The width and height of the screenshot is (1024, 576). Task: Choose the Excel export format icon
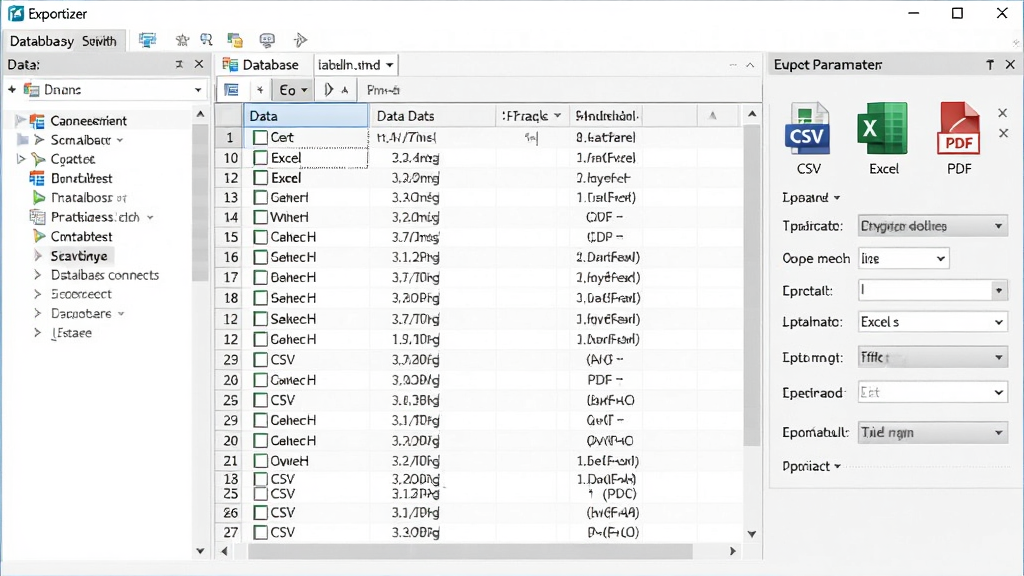883,129
